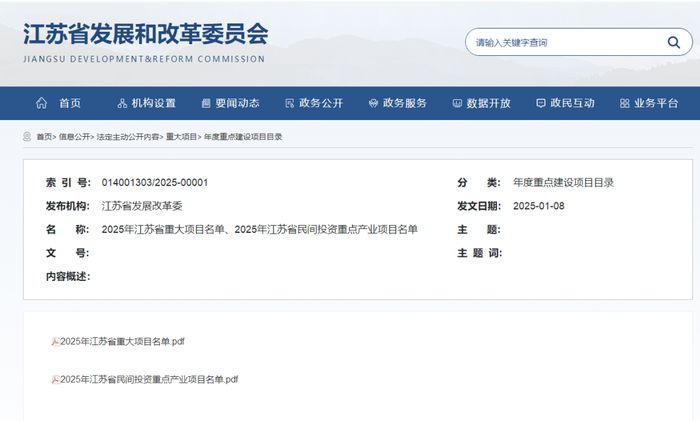Image resolution: width=700 pixels, height=421 pixels.
Task: Open the 业务平台 menu item
Action: click(x=656, y=103)
